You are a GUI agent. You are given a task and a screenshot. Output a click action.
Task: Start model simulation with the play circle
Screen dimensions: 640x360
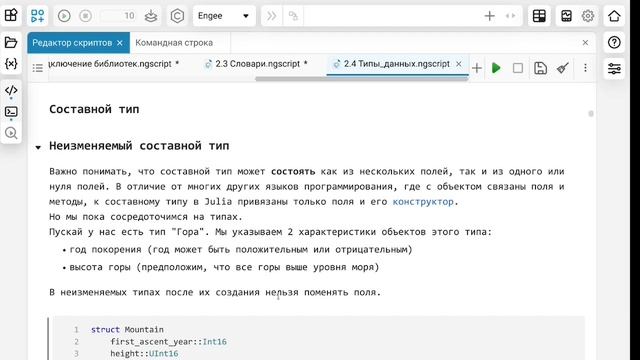(x=64, y=16)
